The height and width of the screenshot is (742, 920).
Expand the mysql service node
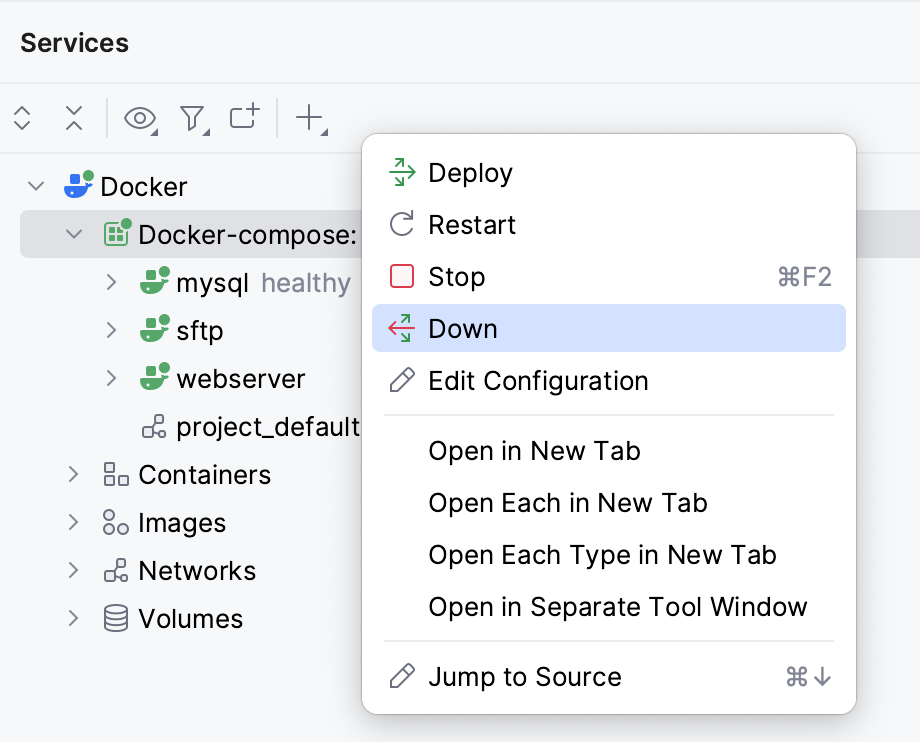click(x=112, y=282)
